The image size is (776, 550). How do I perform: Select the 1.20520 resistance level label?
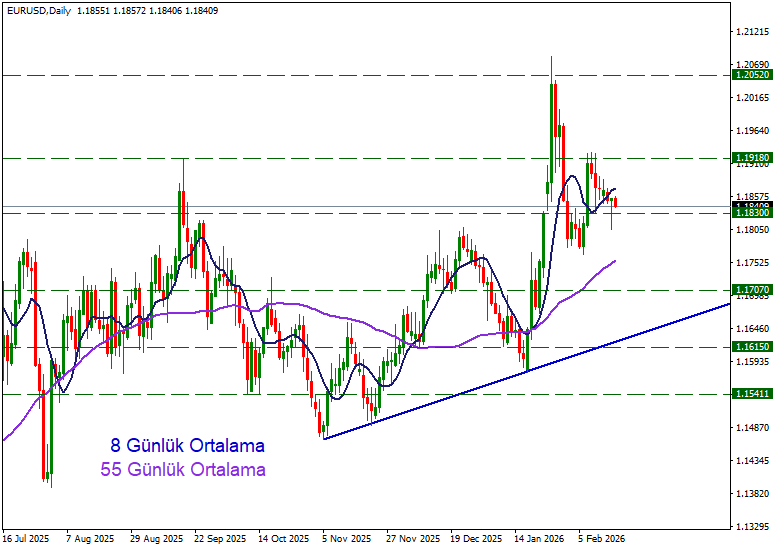(x=751, y=75)
